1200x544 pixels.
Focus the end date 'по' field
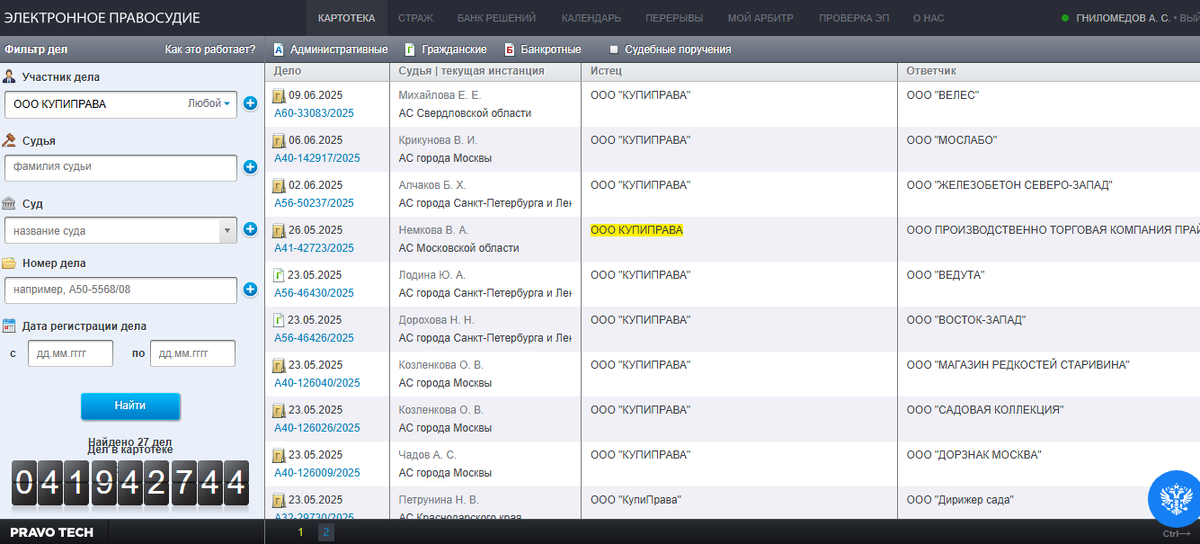[192, 353]
